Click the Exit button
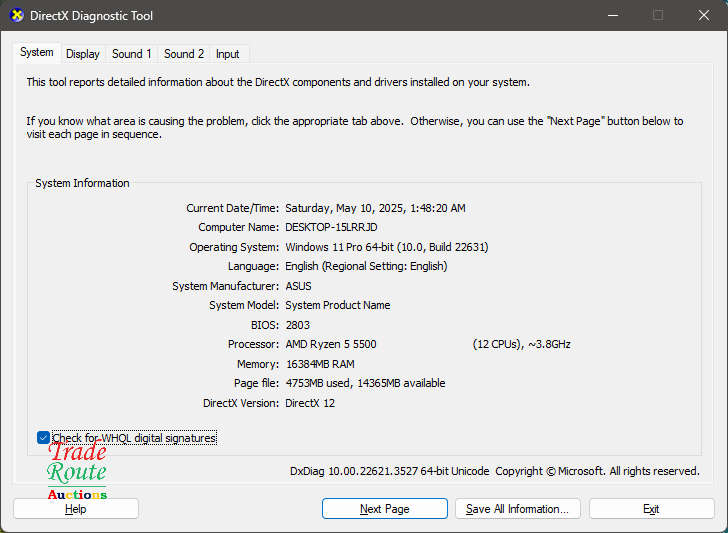The height and width of the screenshot is (533, 728). click(x=651, y=509)
